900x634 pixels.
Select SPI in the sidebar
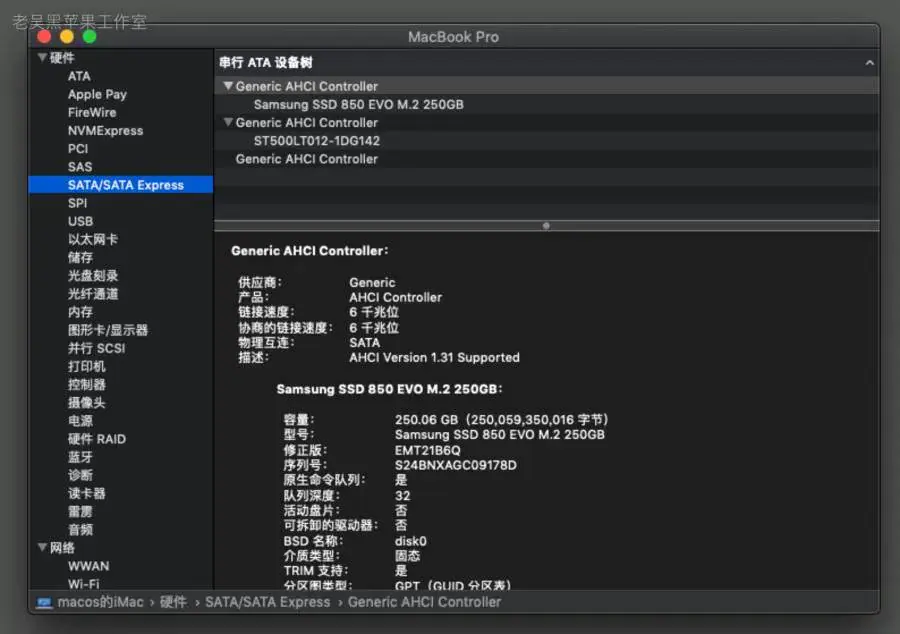point(77,203)
